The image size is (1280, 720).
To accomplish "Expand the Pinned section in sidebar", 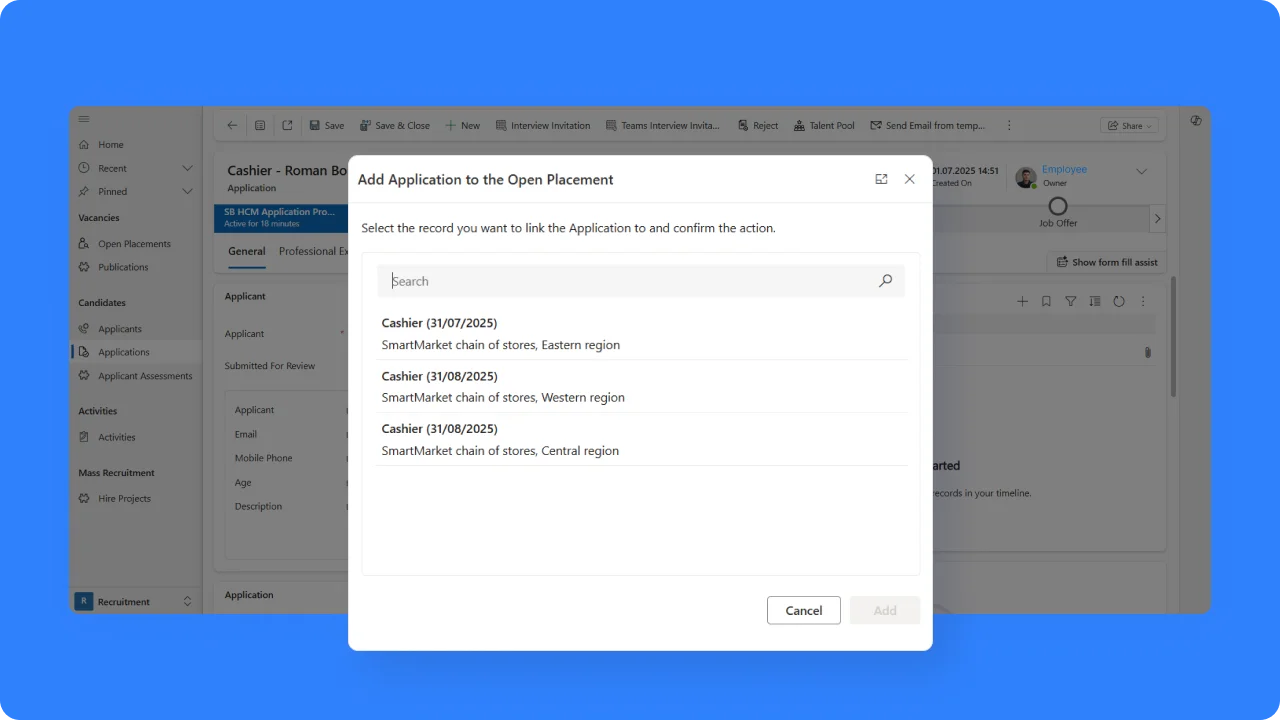I will pos(187,191).
